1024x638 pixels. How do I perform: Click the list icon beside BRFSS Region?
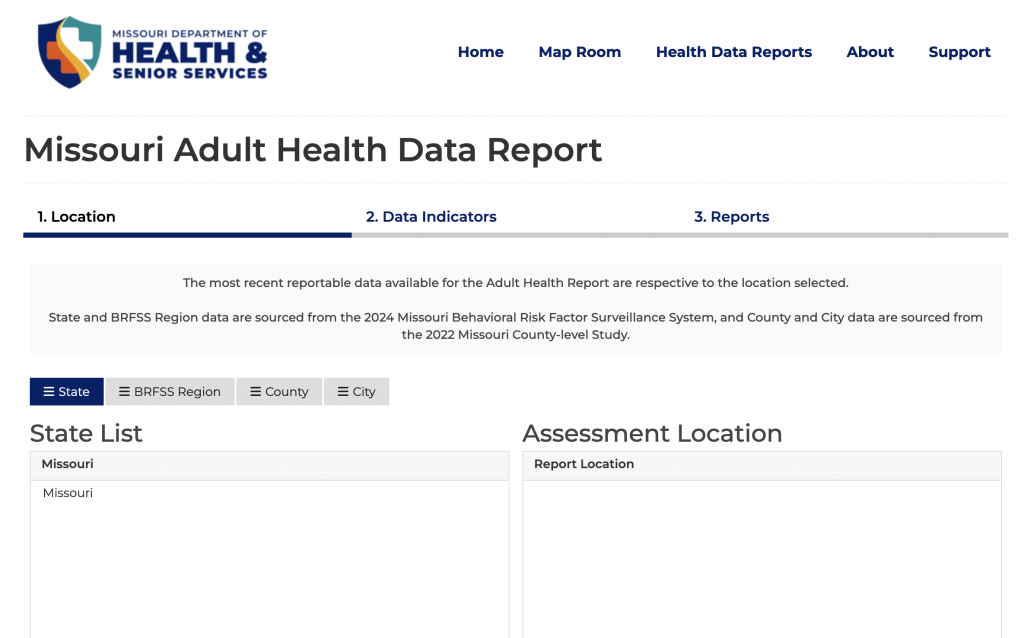[124, 392]
